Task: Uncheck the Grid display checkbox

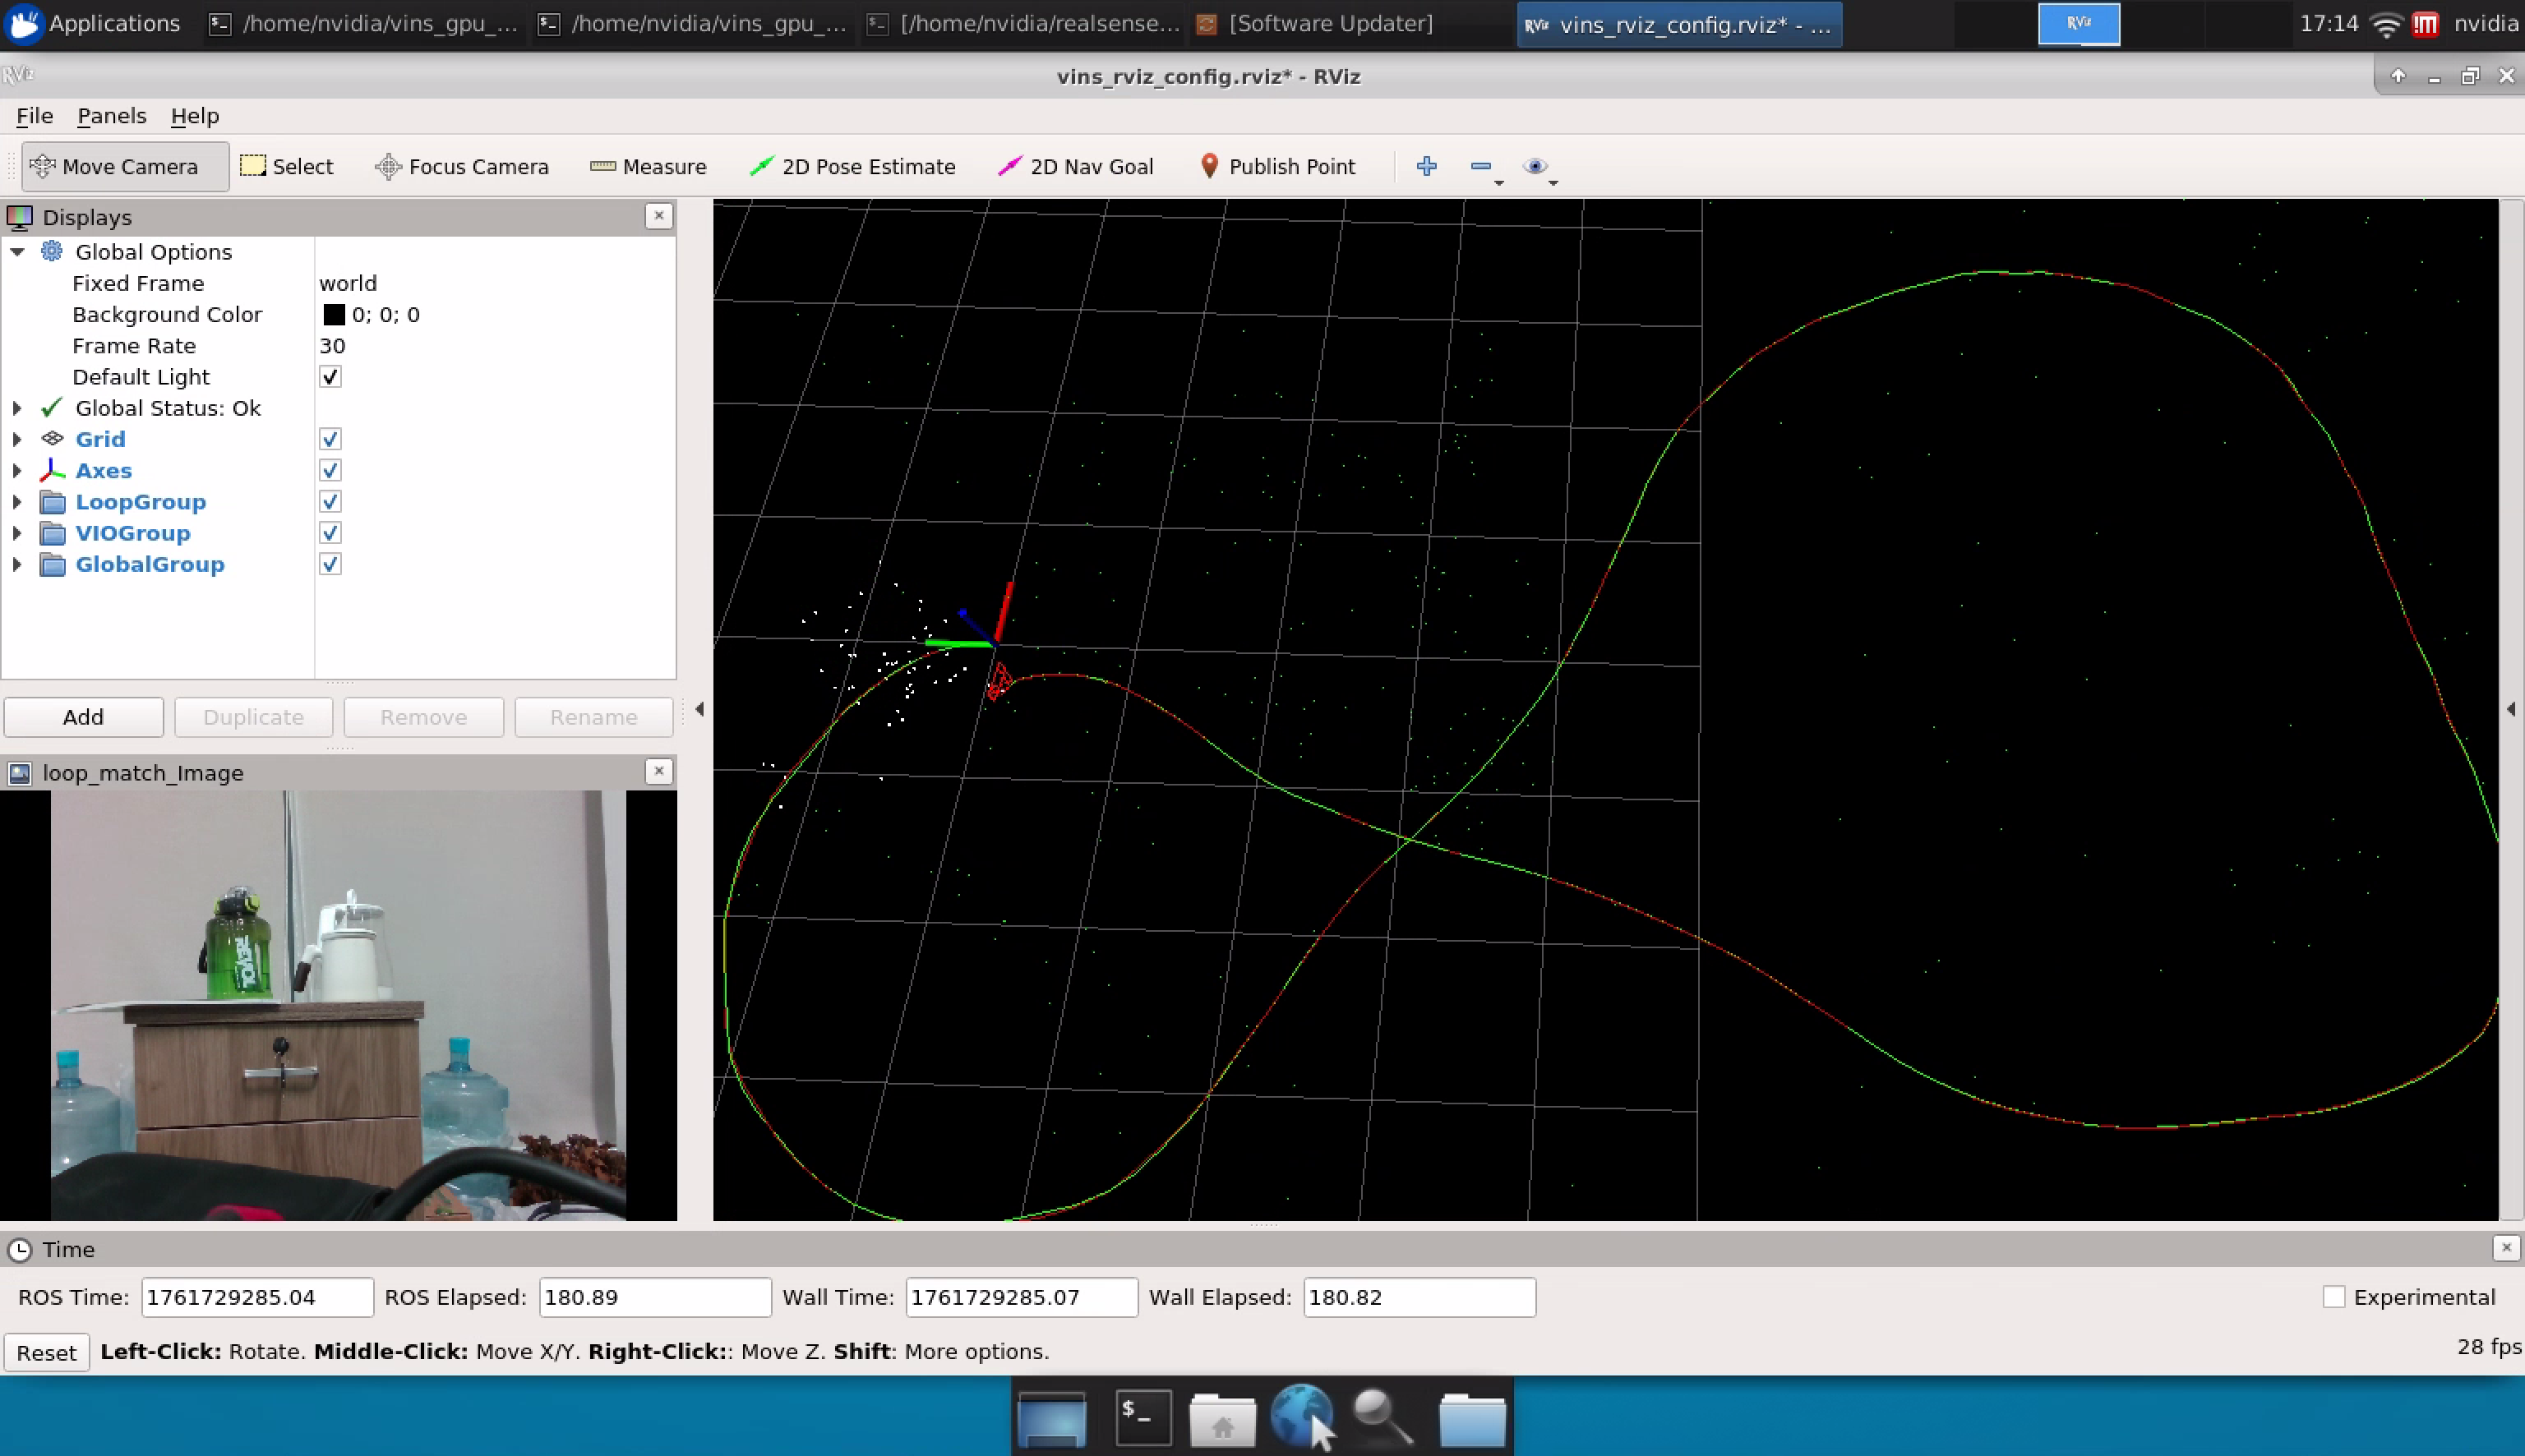Action: [330, 439]
